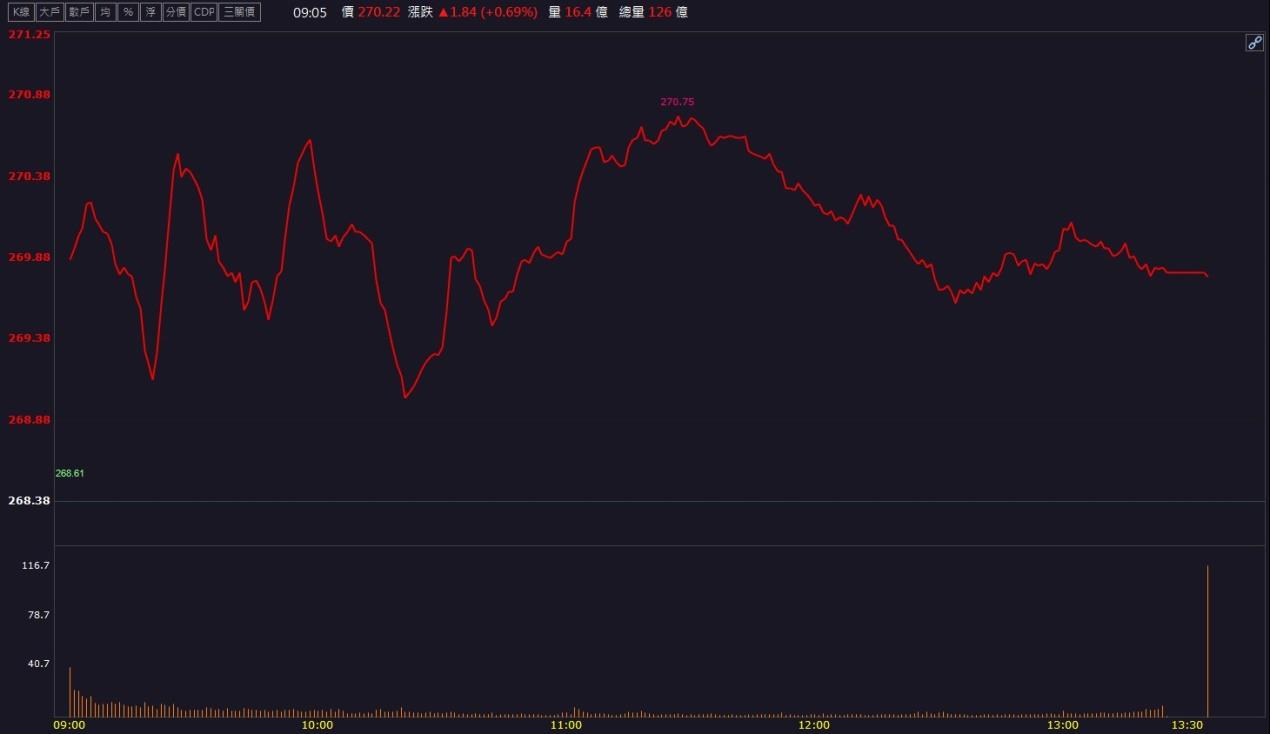Click the 12:00 time axis label
1270x734 pixels.
(x=814, y=725)
